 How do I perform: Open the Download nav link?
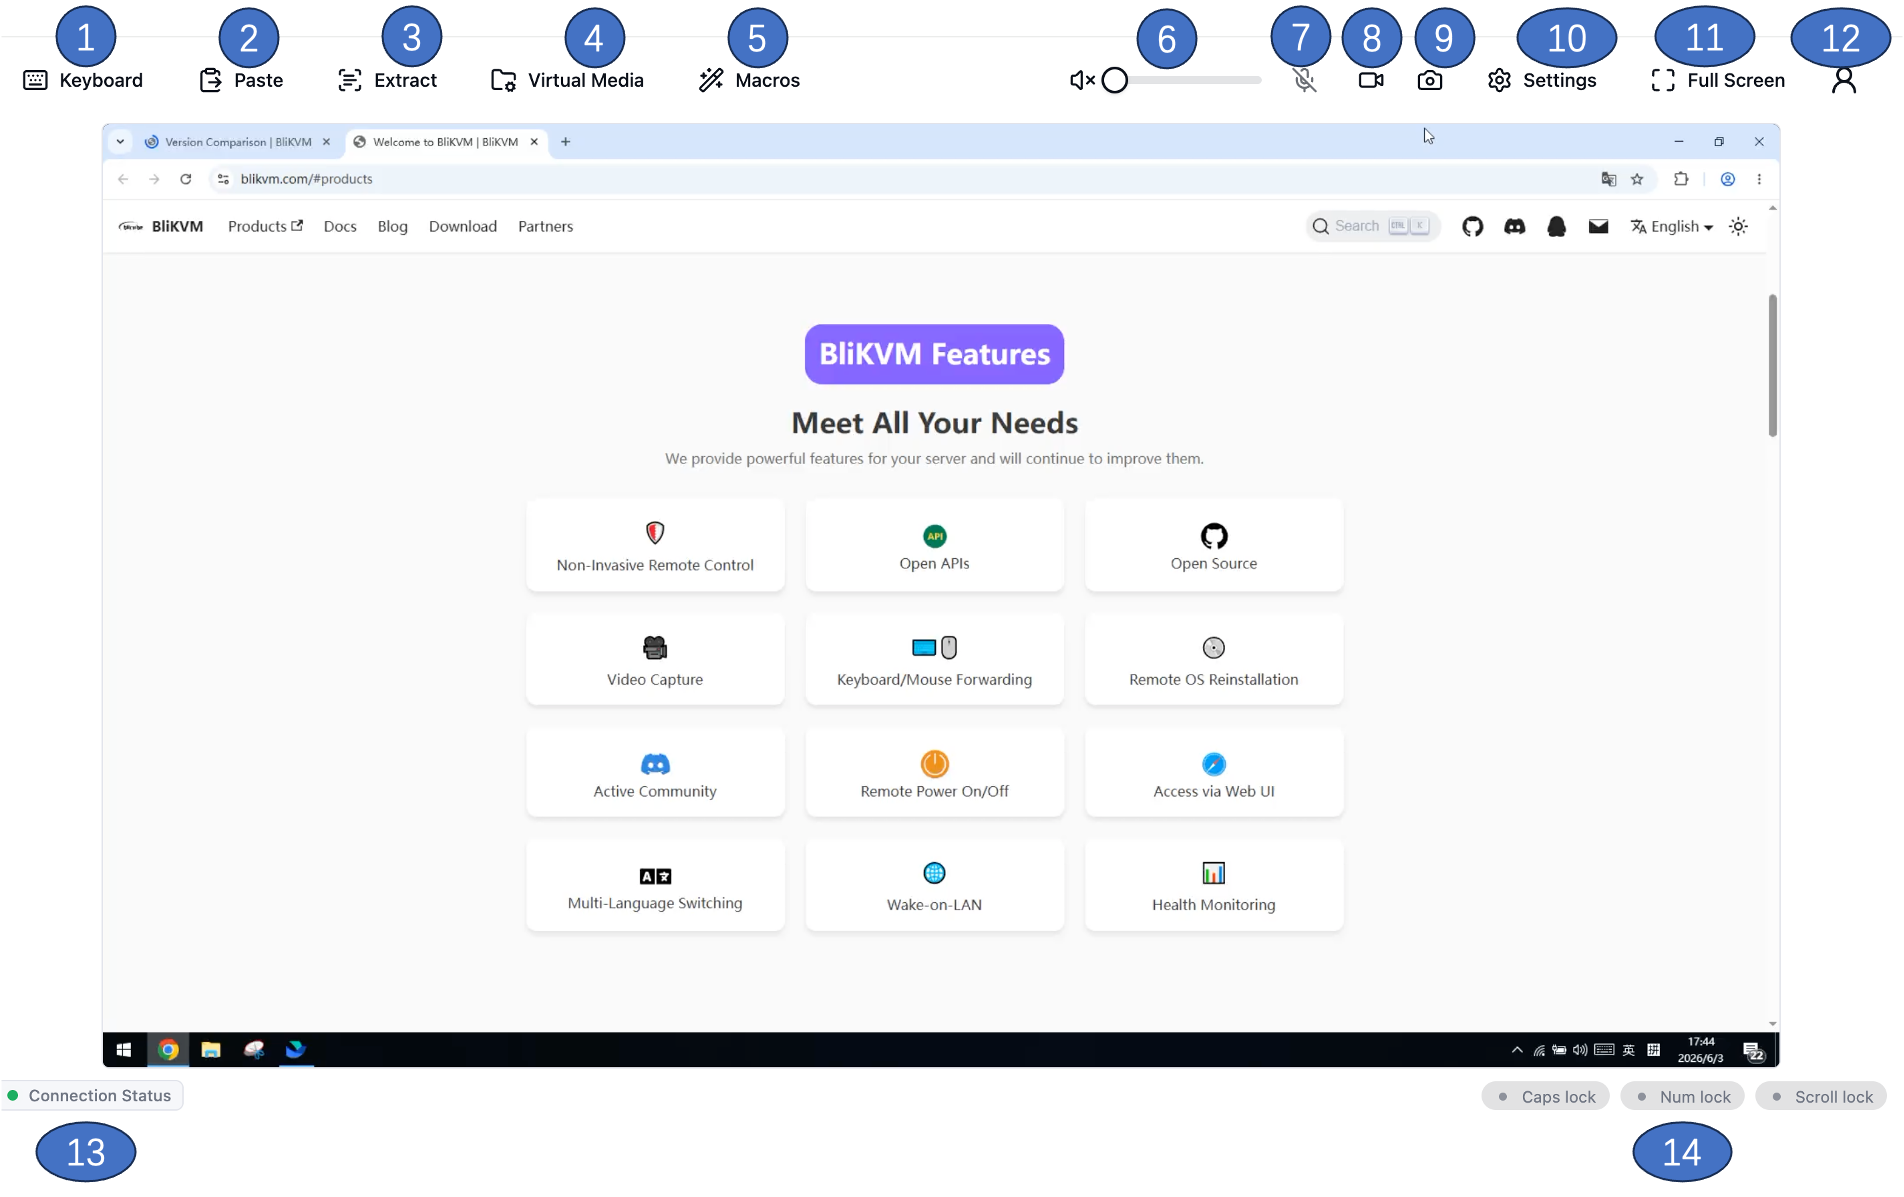pyautogui.click(x=463, y=226)
